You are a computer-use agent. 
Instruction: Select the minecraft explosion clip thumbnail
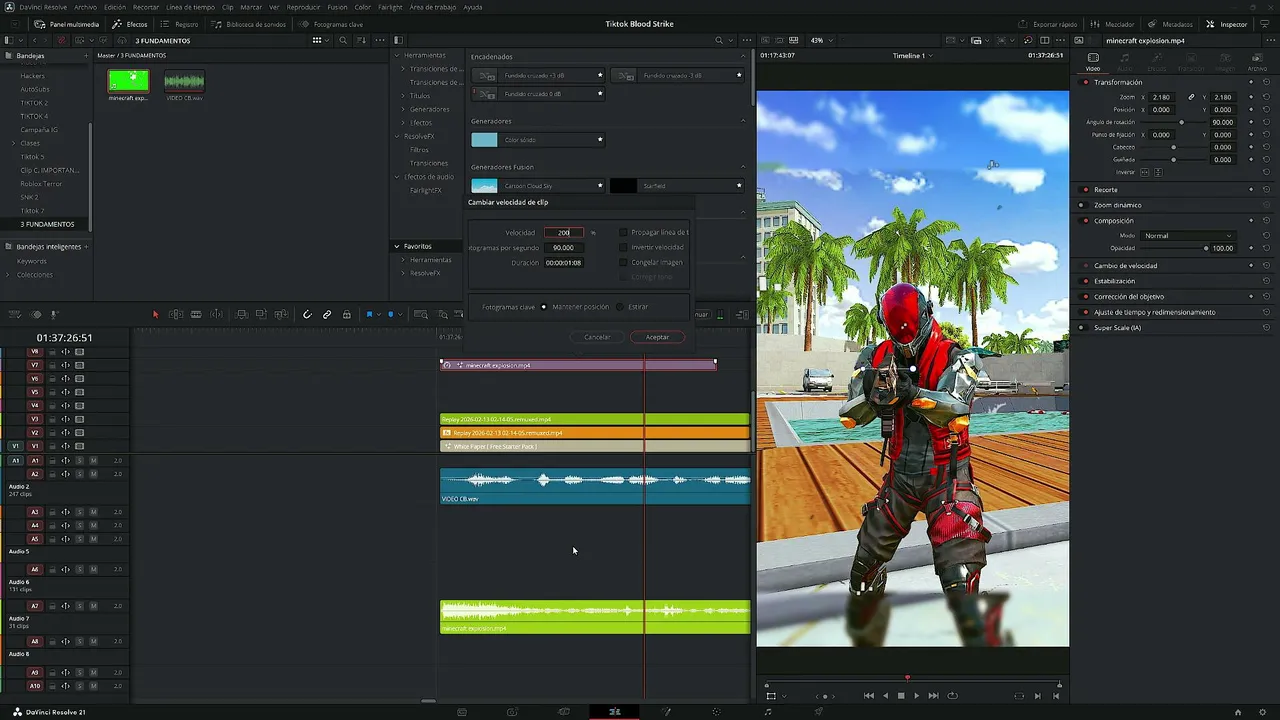coord(128,81)
